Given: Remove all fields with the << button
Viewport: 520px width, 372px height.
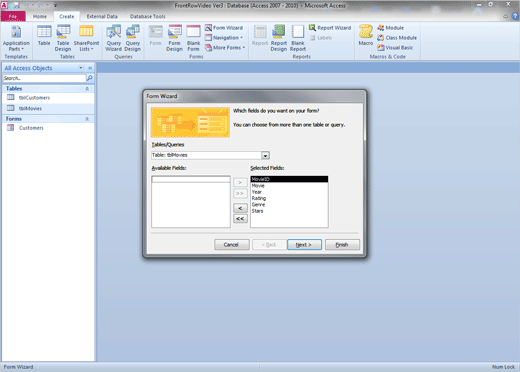Looking at the screenshot, I should [240, 219].
